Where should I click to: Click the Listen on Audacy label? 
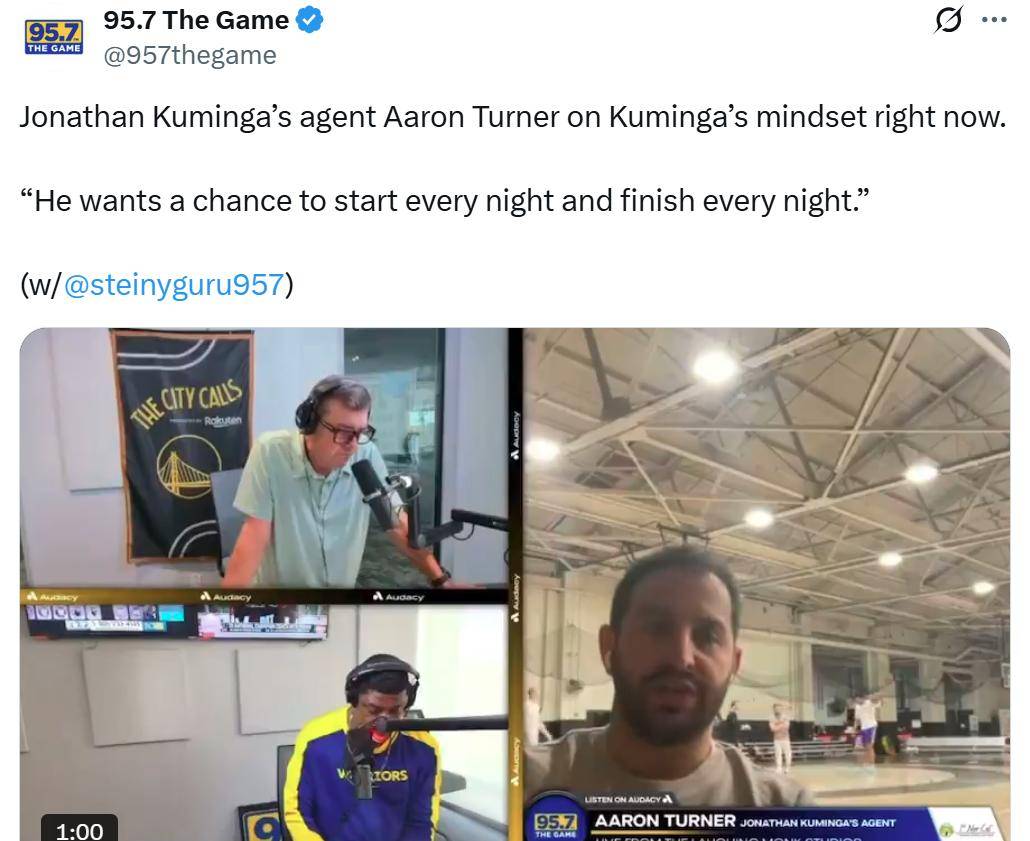[629, 799]
